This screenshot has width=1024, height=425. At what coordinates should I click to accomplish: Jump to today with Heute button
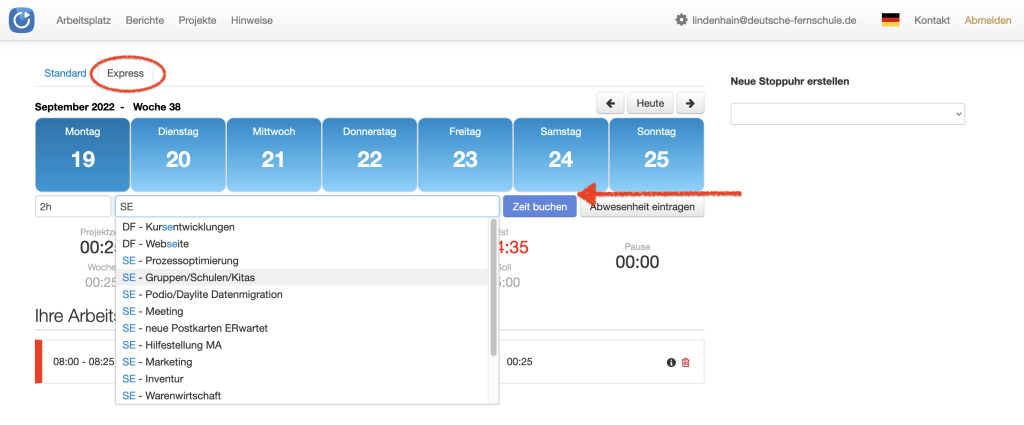[x=650, y=103]
